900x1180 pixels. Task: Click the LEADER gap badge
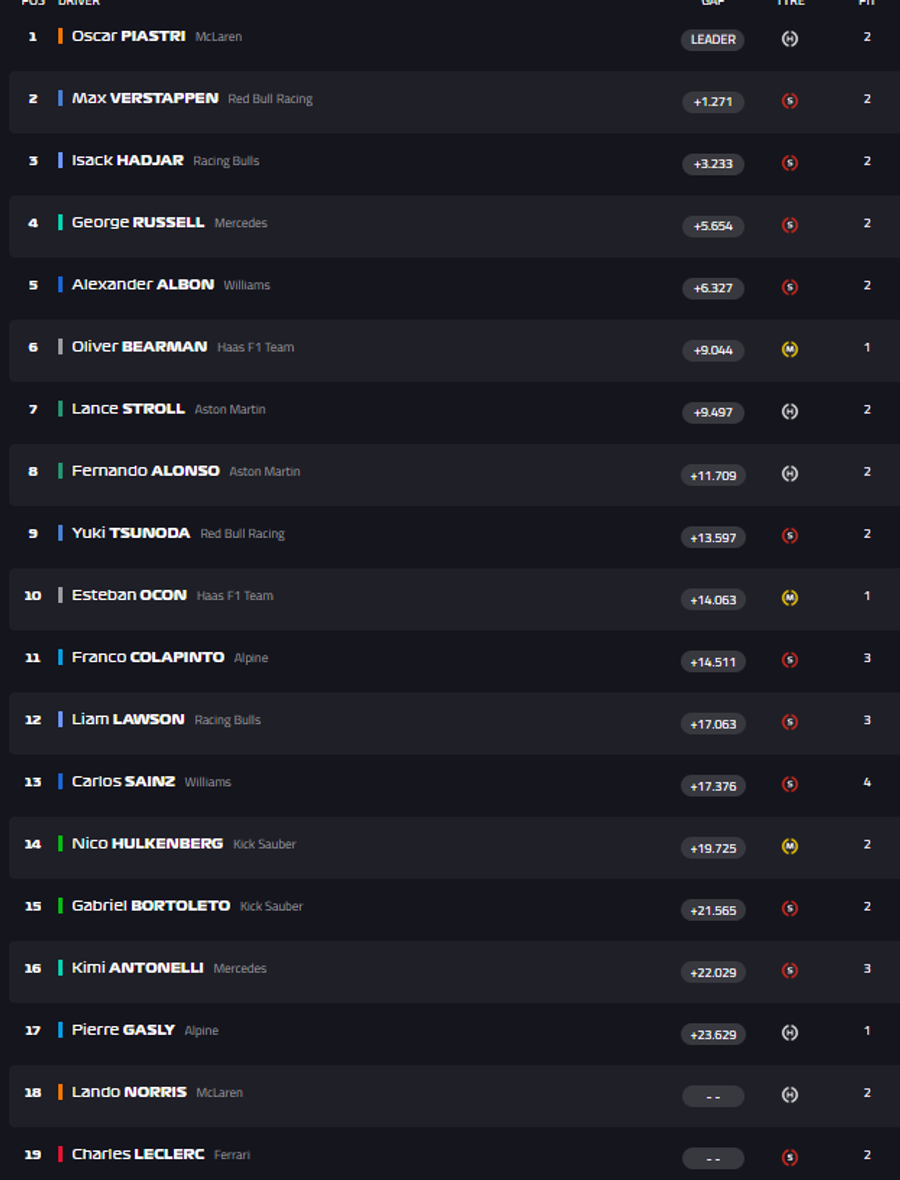pyautogui.click(x=713, y=40)
